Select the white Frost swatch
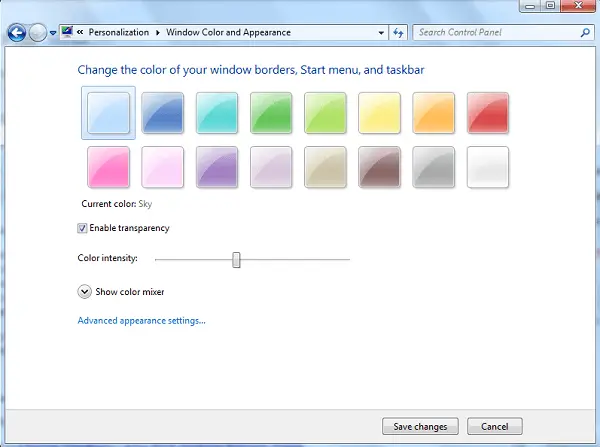This screenshot has height=447, width=600. click(x=488, y=167)
